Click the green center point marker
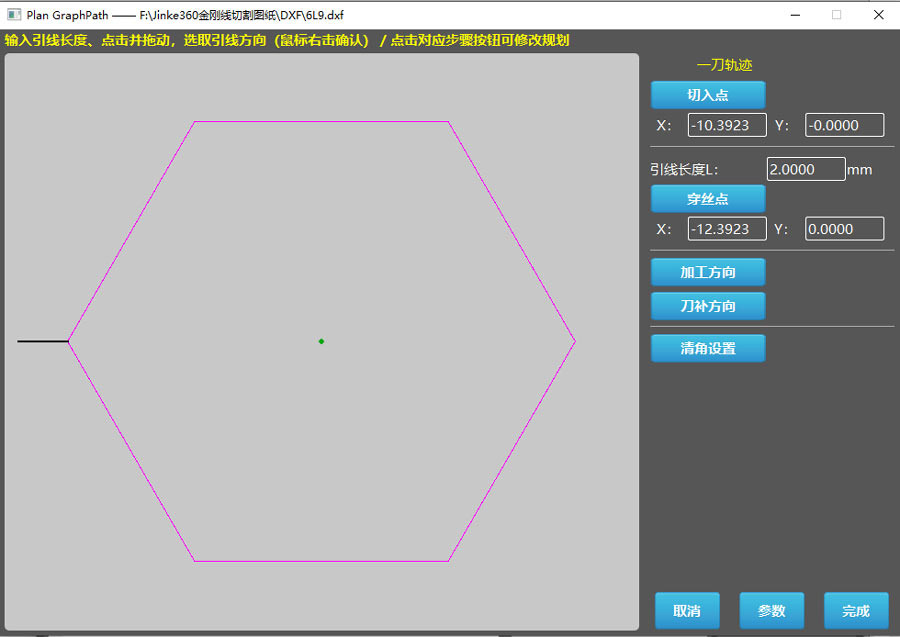The height and width of the screenshot is (637, 900). 321,341
